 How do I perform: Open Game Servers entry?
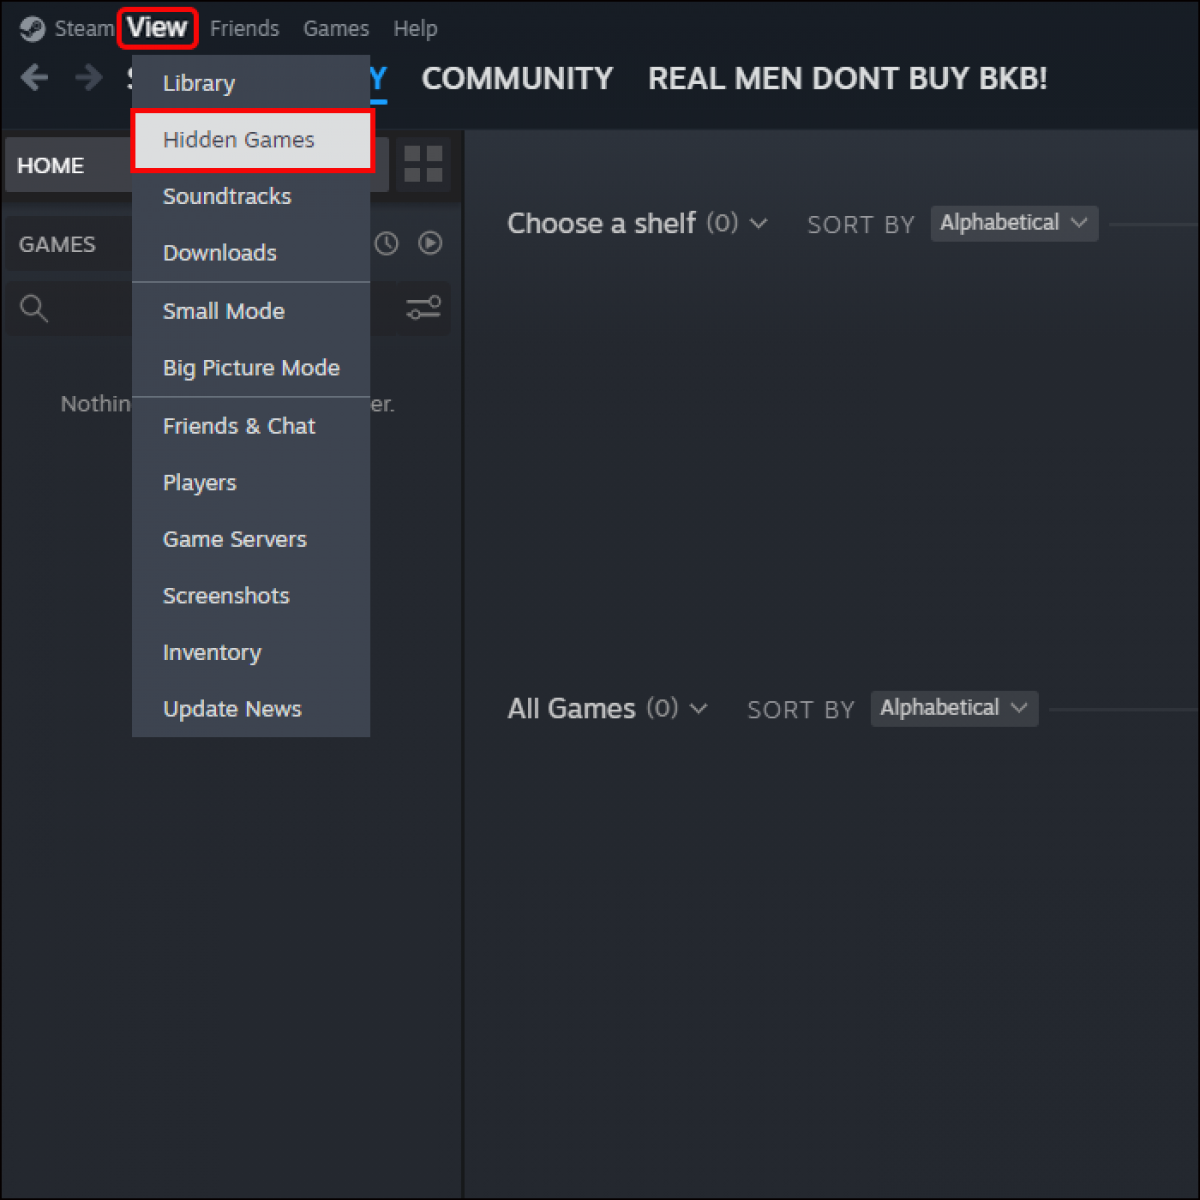coord(251,539)
